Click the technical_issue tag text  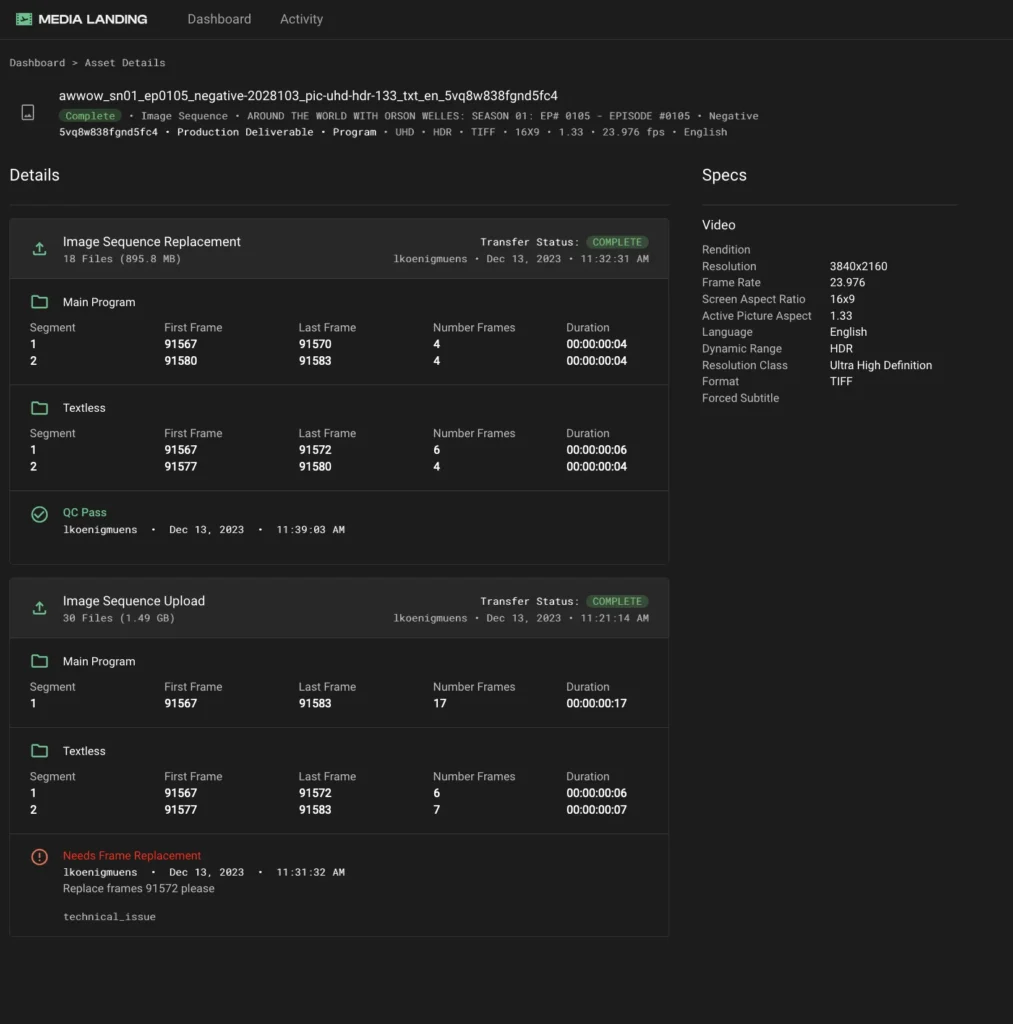109,916
